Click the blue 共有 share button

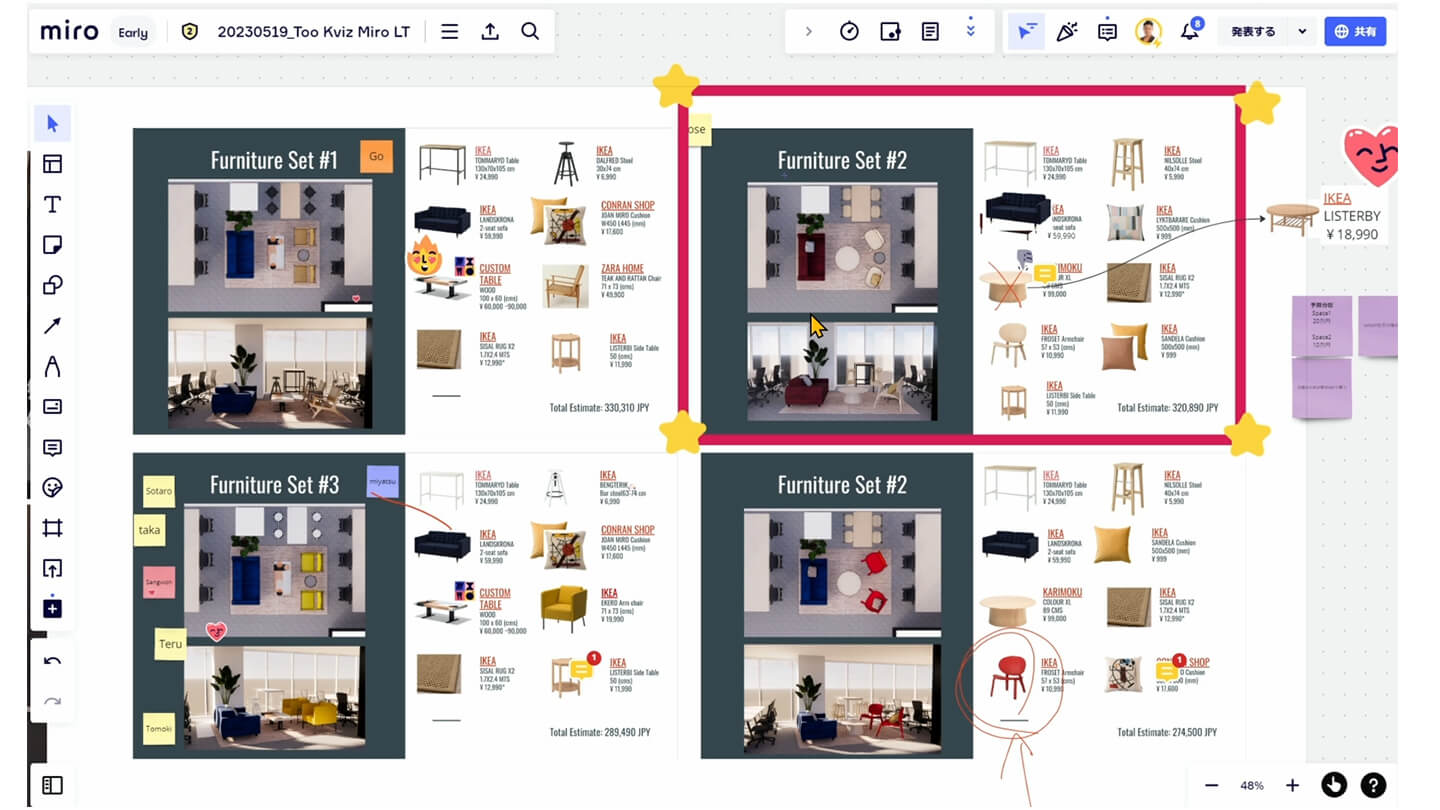pos(1355,32)
